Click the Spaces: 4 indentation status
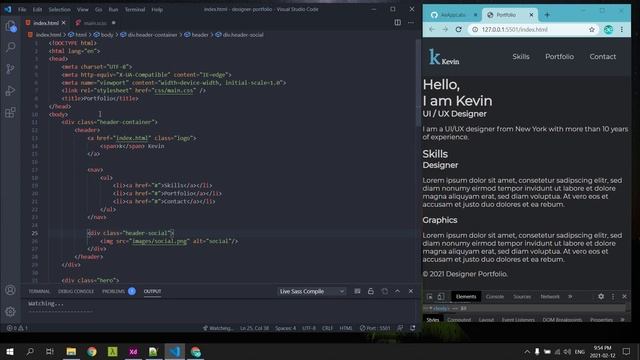640x360 pixels. (x=285, y=328)
